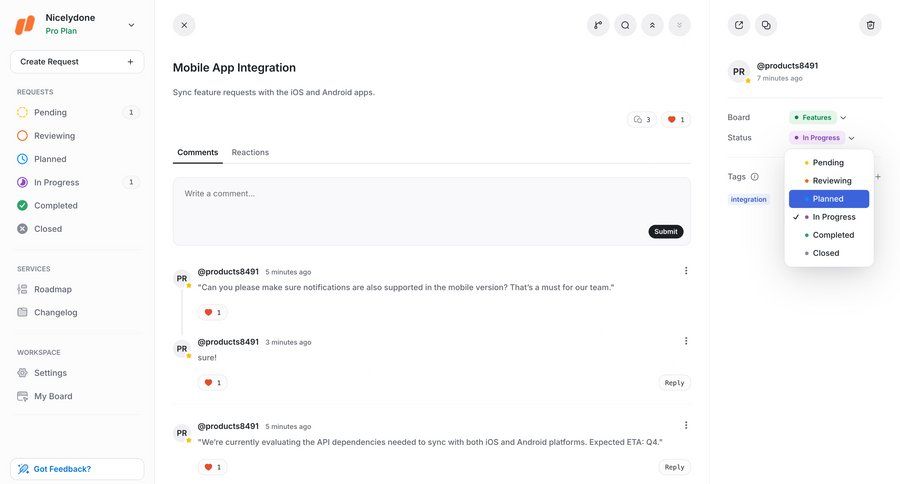The width and height of the screenshot is (900, 484).
Task: Open the Roadmap service in sidebar
Action: tap(53, 289)
